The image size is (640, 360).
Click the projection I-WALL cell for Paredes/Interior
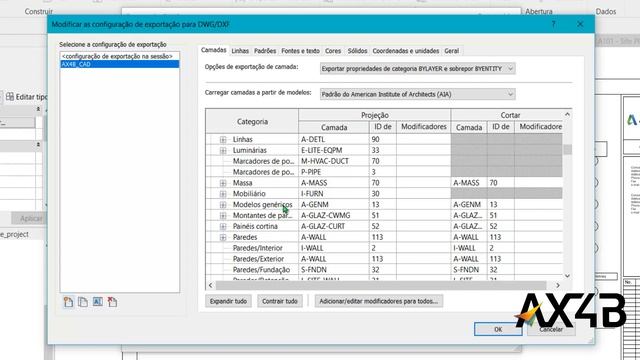[333, 248]
